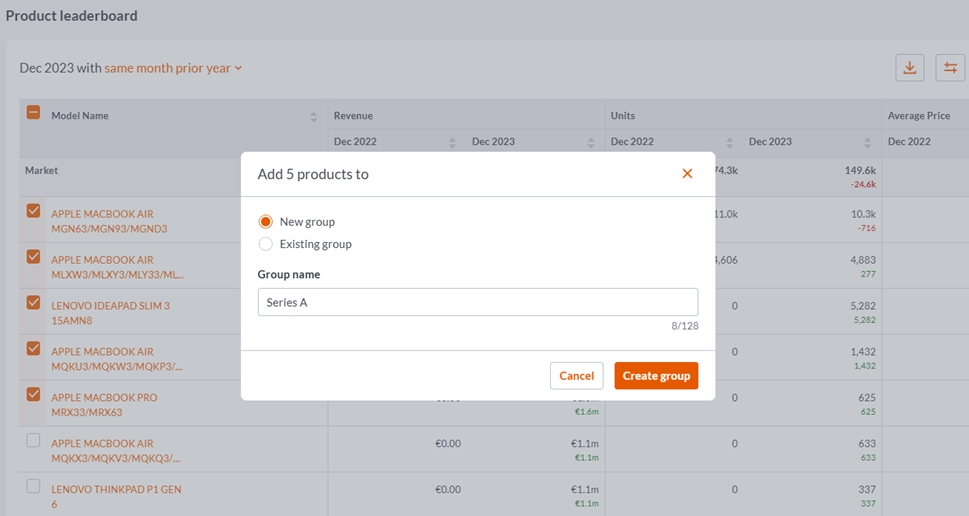Sort by the Model Name column arrows
This screenshot has width=969, height=516.
pos(313,117)
